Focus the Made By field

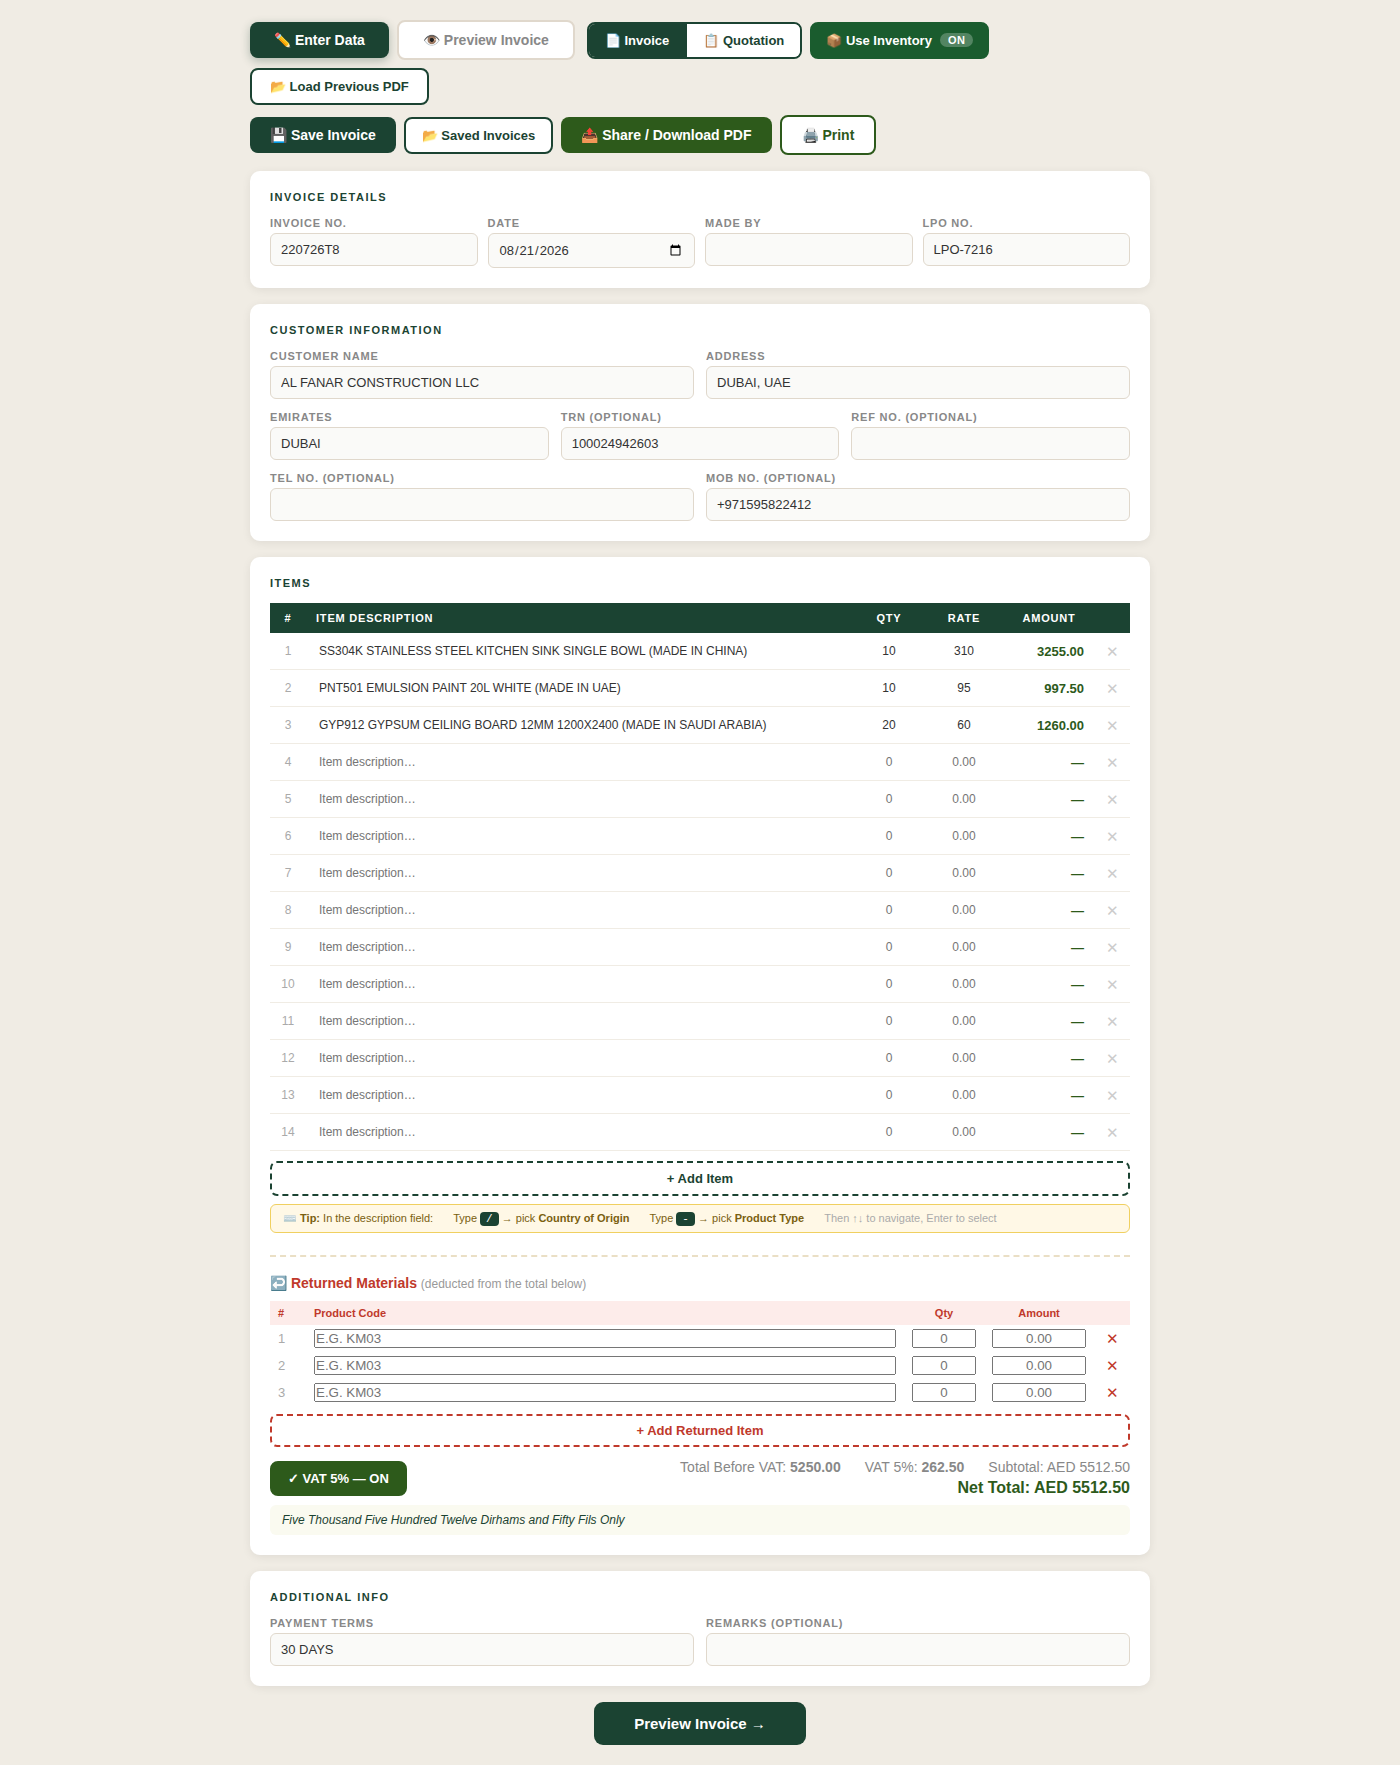pyautogui.click(x=809, y=250)
